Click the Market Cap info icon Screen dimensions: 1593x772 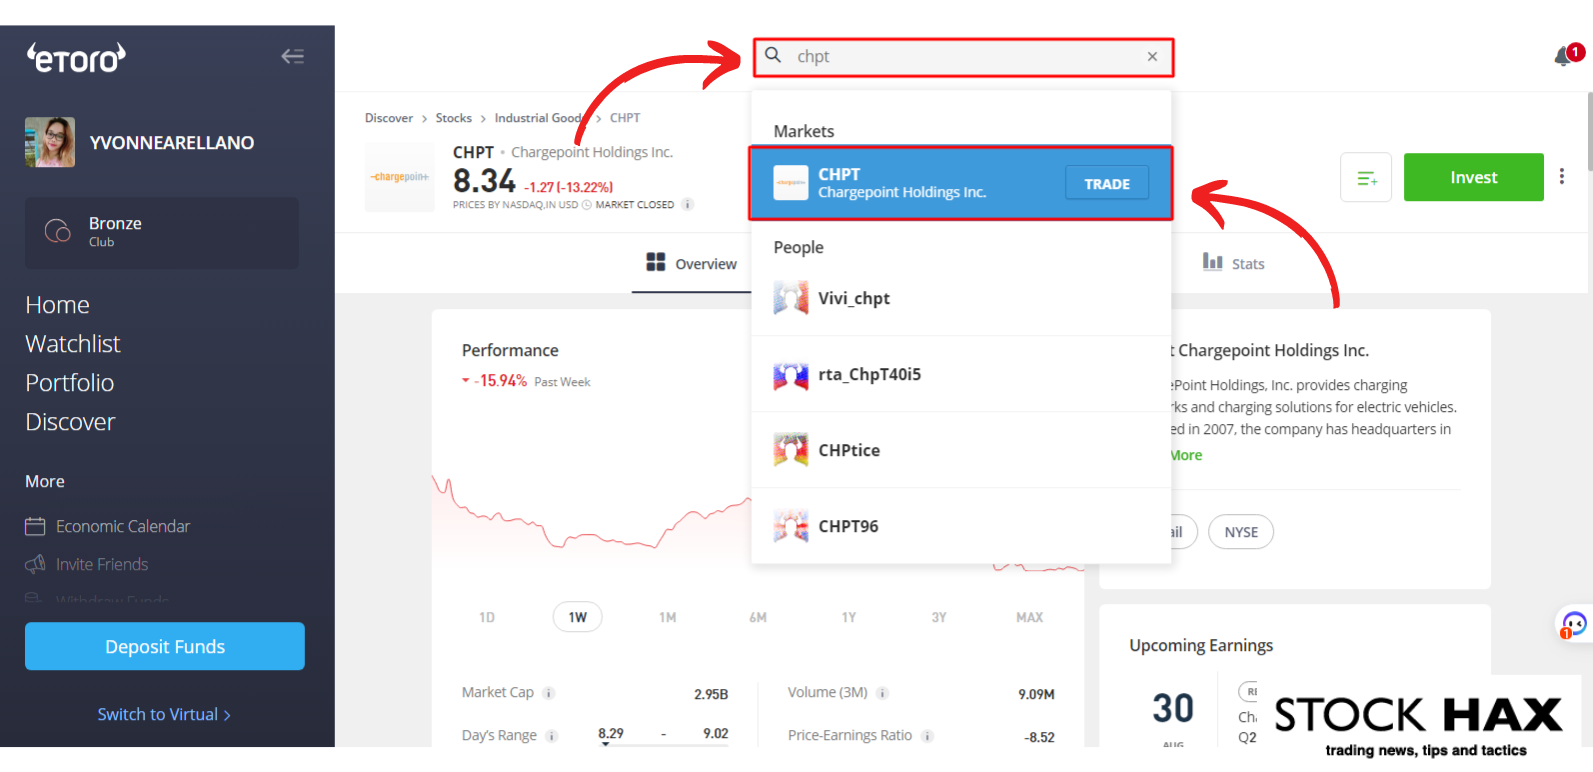pos(549,693)
